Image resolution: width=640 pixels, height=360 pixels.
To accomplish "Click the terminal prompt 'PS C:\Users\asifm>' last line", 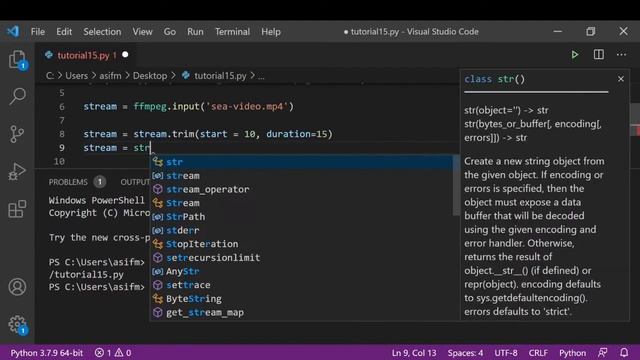I will [96, 287].
